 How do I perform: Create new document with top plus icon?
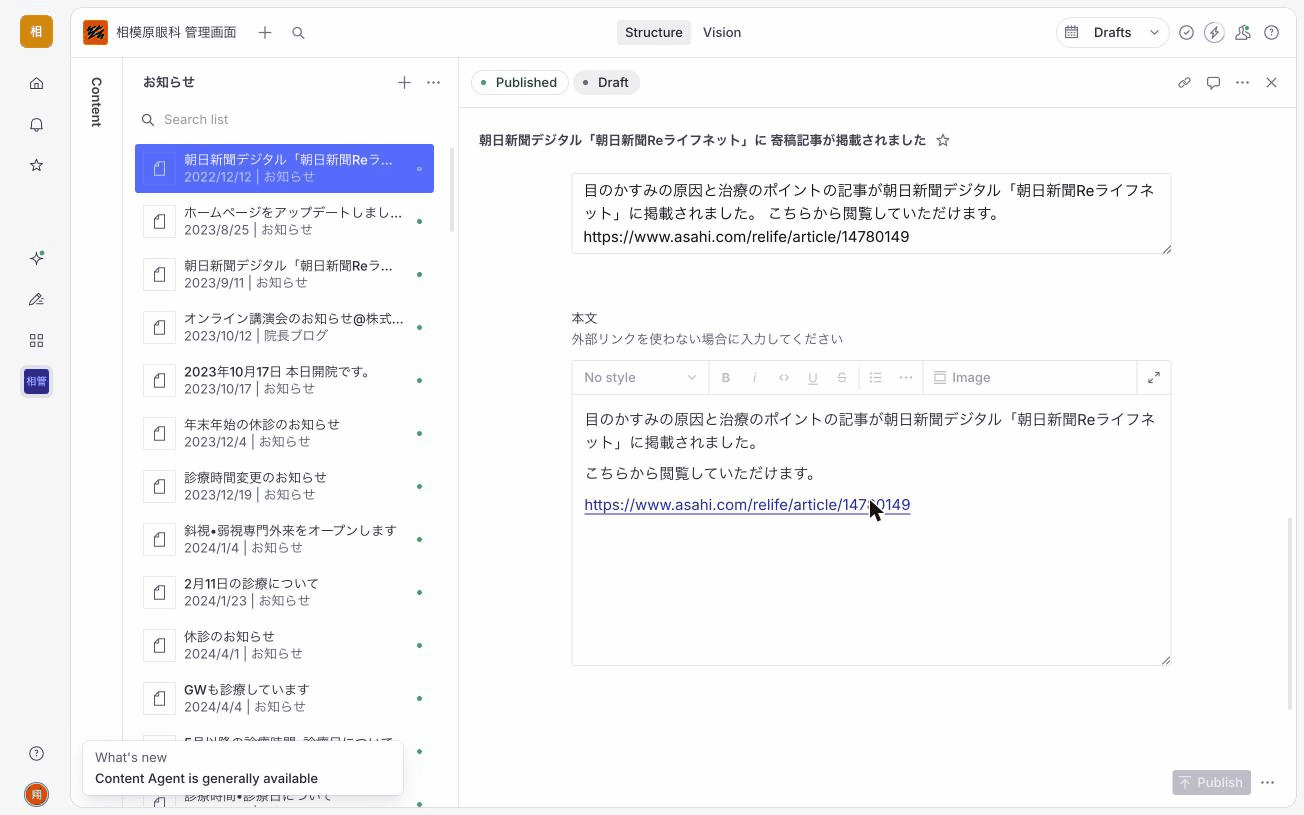pos(265,33)
